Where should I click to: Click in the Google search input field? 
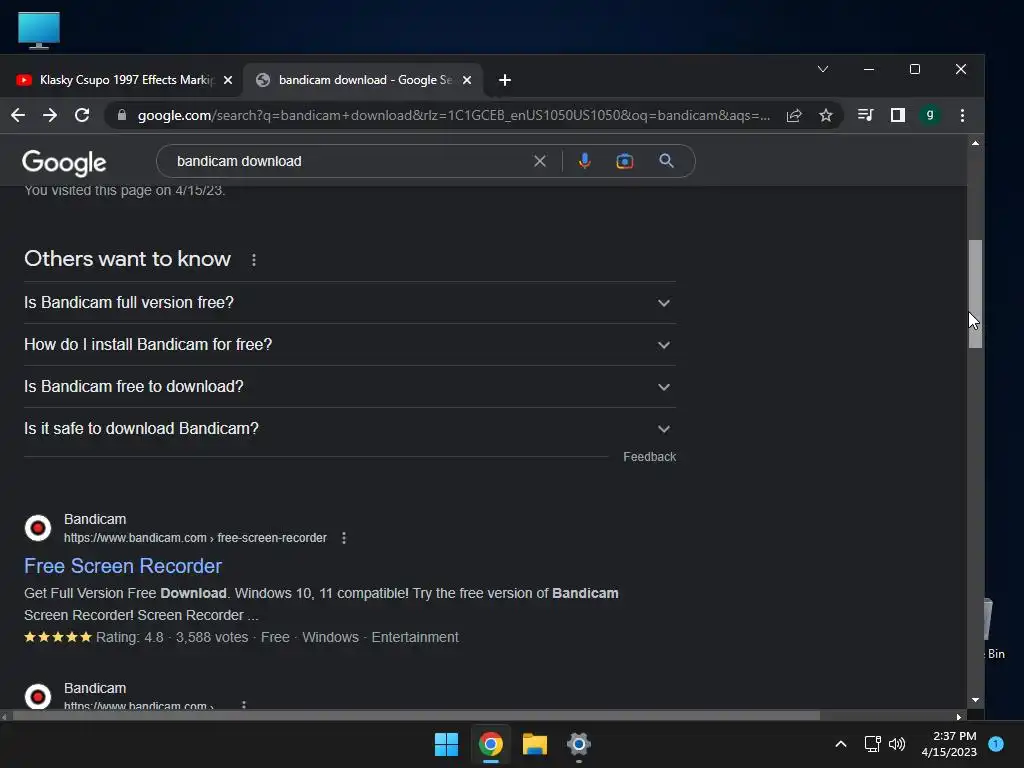pyautogui.click(x=349, y=161)
